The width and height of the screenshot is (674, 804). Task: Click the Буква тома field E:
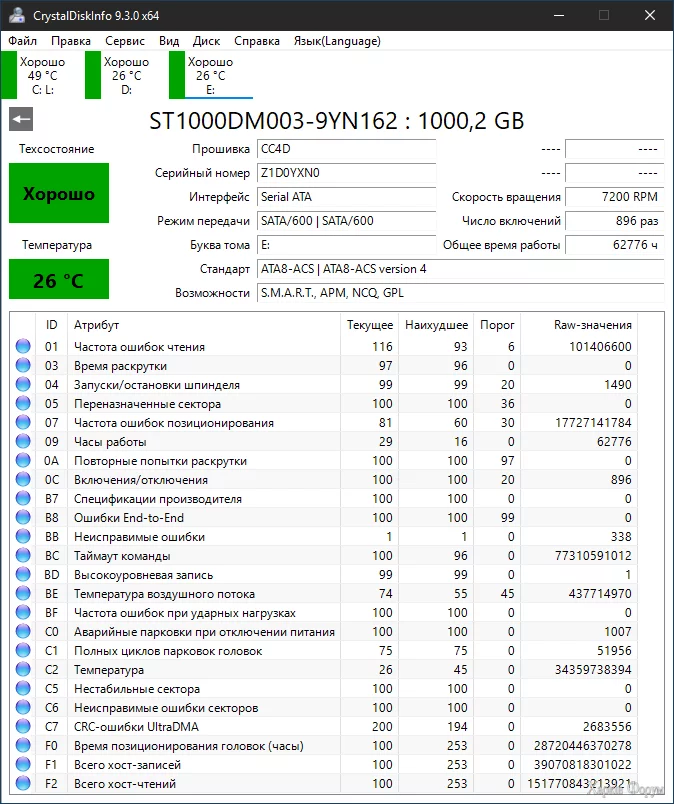click(x=346, y=245)
